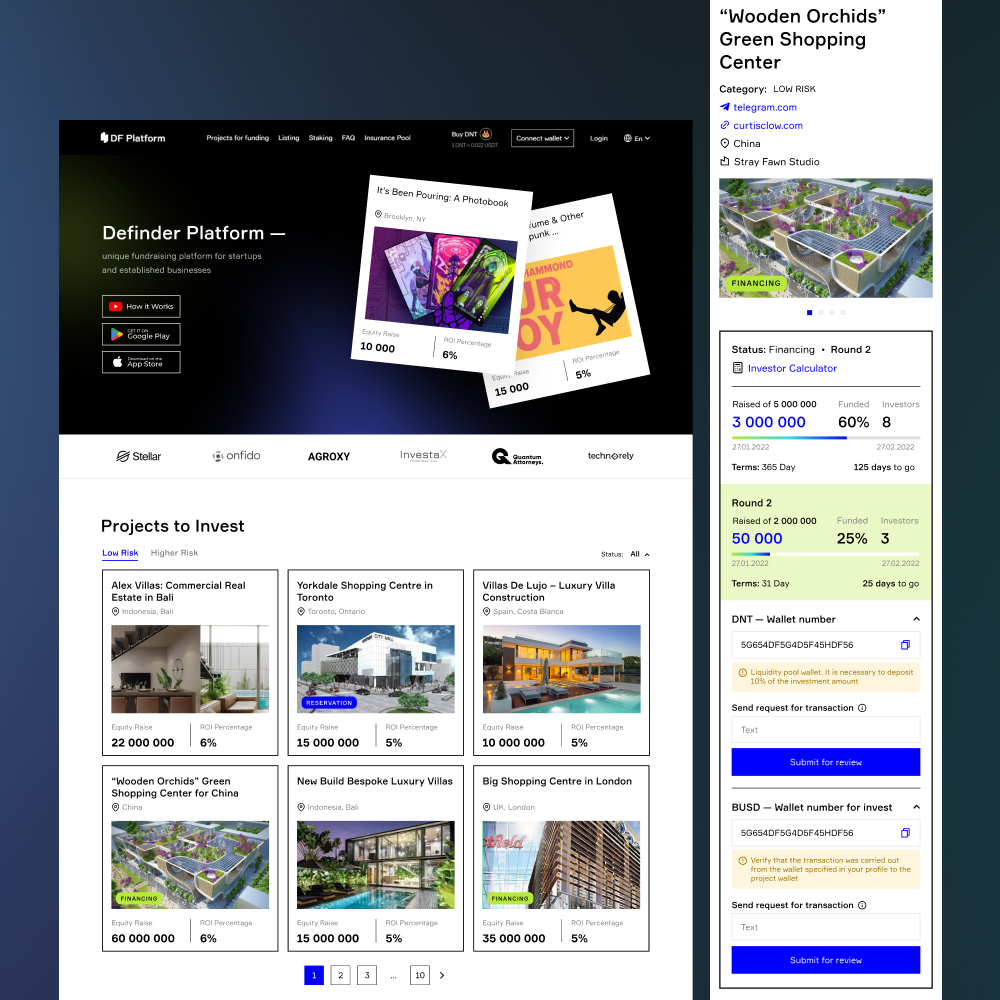Switch to the Higher Risk tab
Screen dimensions: 1000x1000
click(x=174, y=553)
